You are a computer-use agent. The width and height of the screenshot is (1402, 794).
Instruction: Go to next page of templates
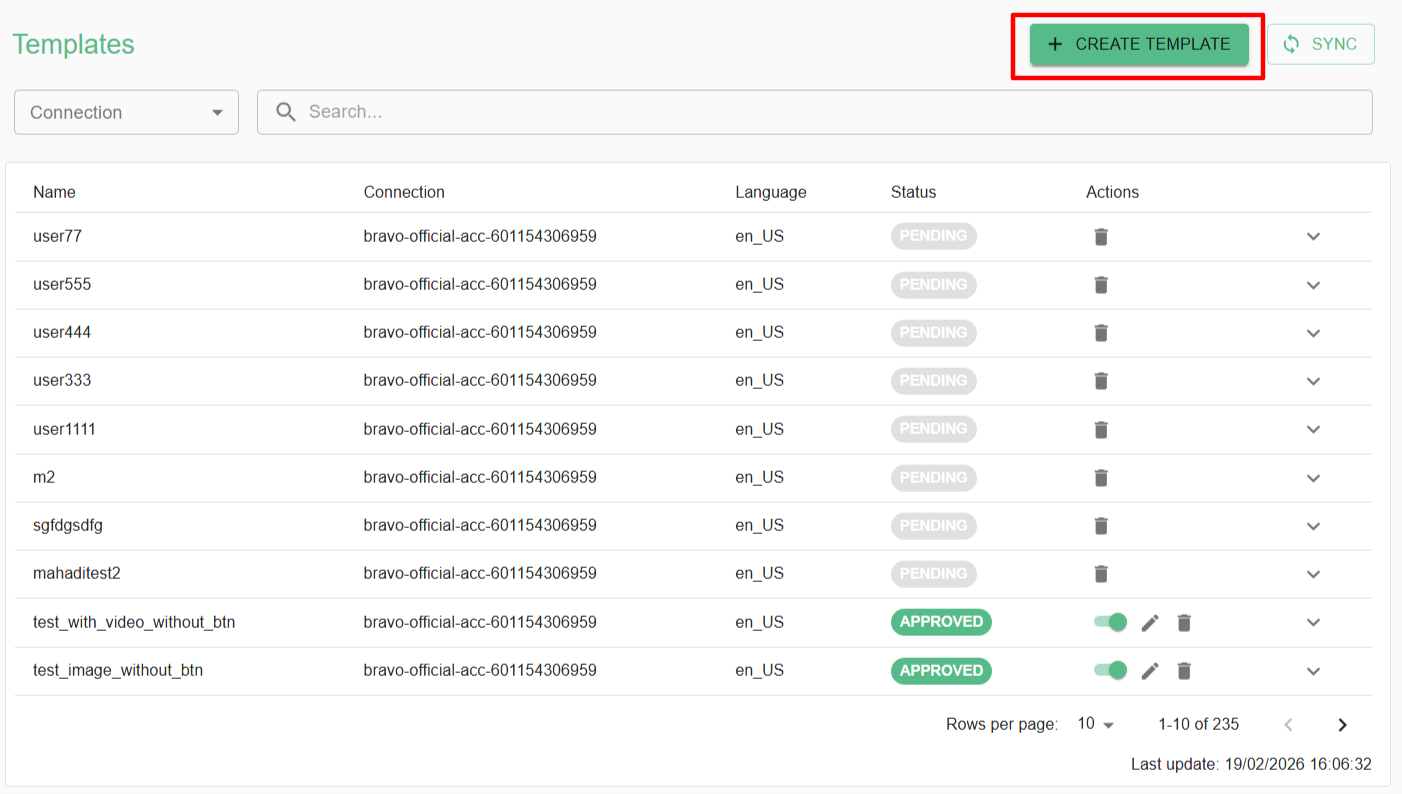pos(1342,725)
